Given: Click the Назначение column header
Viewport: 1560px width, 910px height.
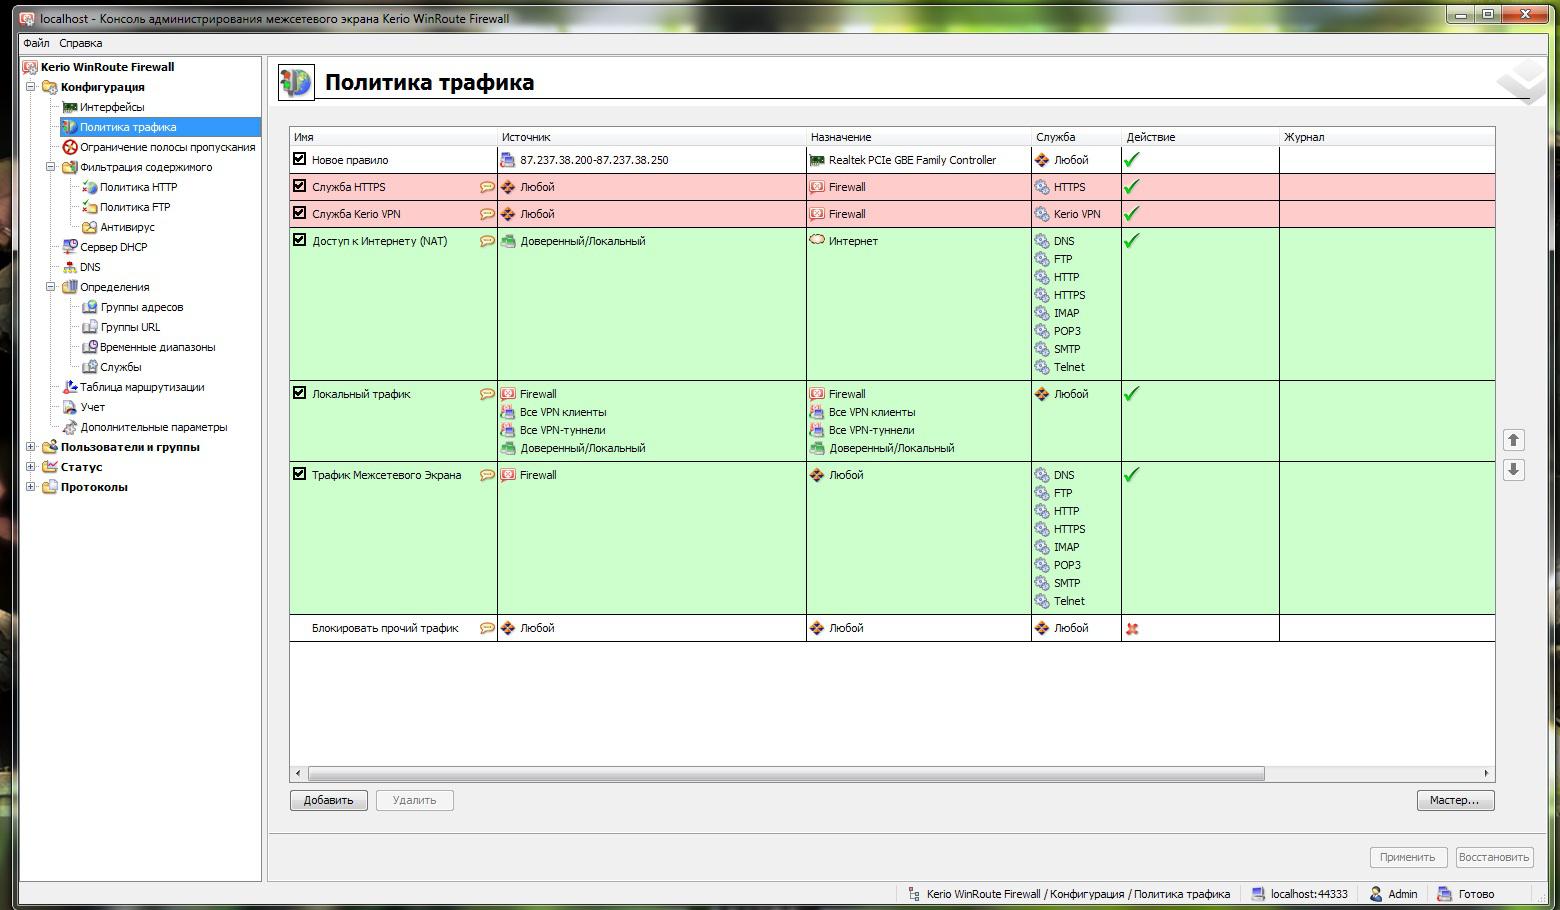Looking at the screenshot, I should [918, 137].
